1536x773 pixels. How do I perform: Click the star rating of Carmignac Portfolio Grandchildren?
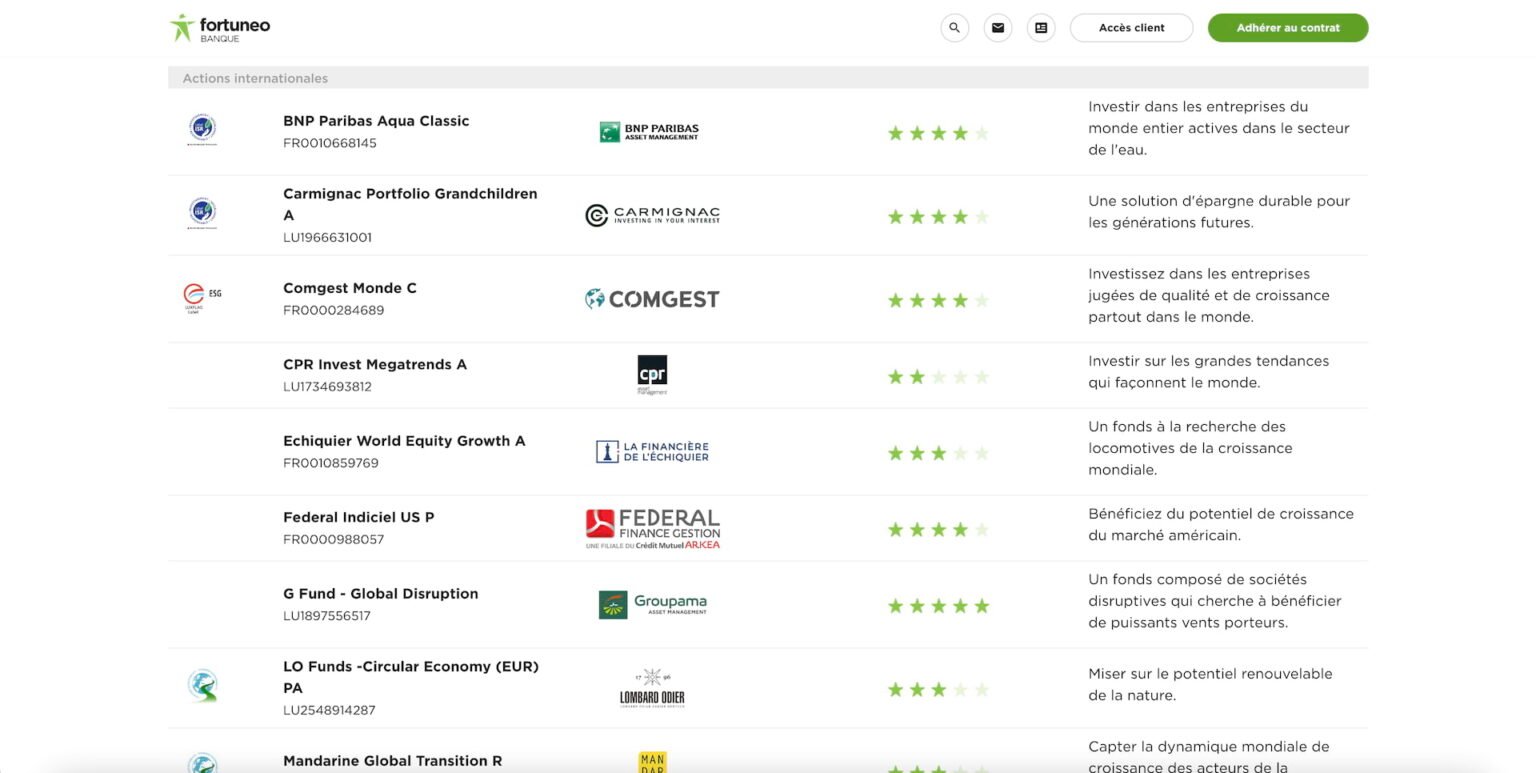click(x=938, y=217)
